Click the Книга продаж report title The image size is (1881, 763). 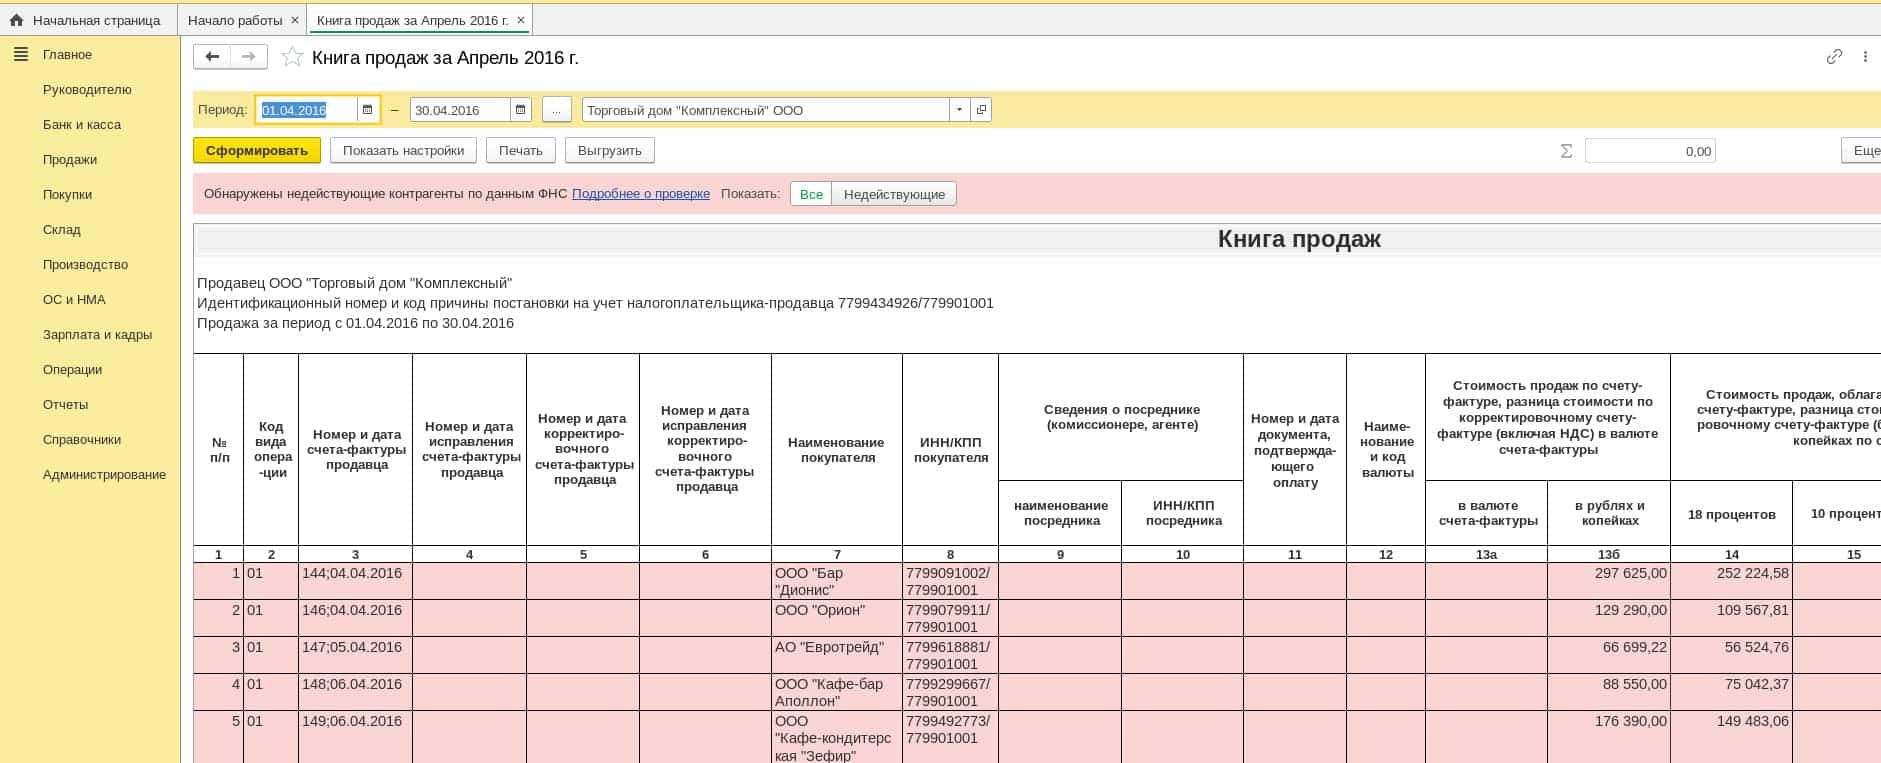tap(1299, 239)
